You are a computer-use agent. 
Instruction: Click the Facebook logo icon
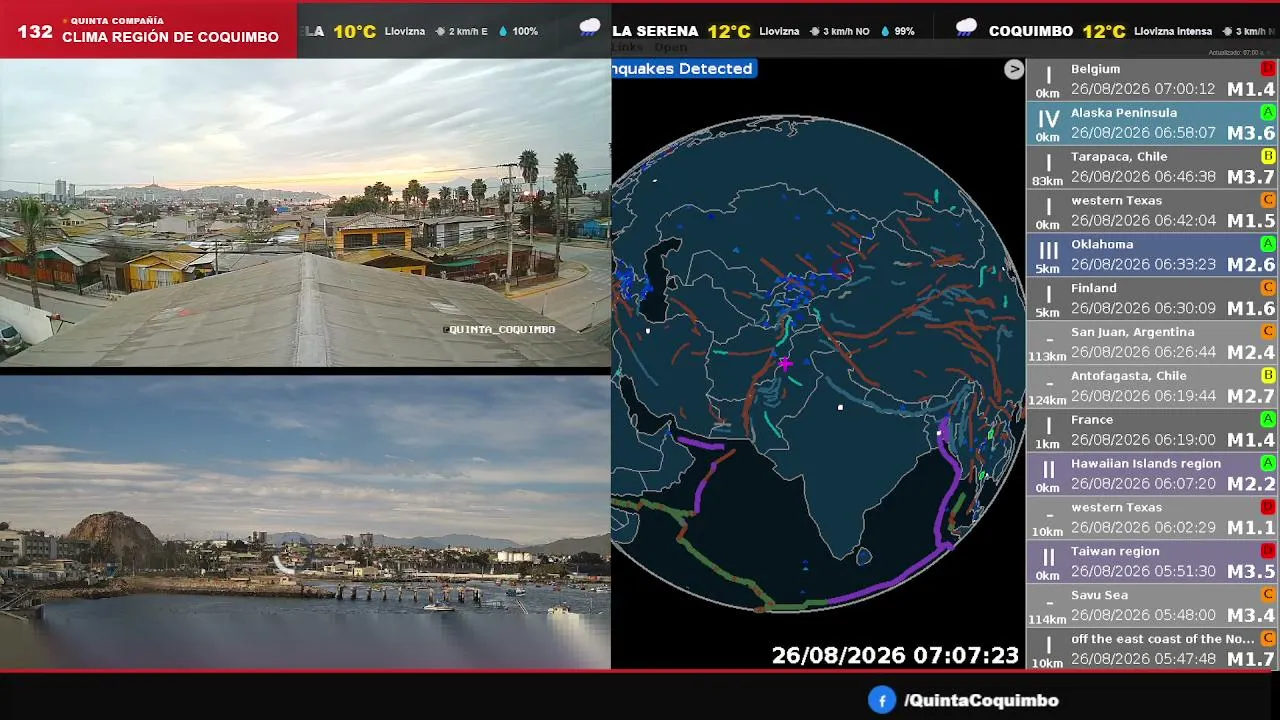(x=881, y=700)
